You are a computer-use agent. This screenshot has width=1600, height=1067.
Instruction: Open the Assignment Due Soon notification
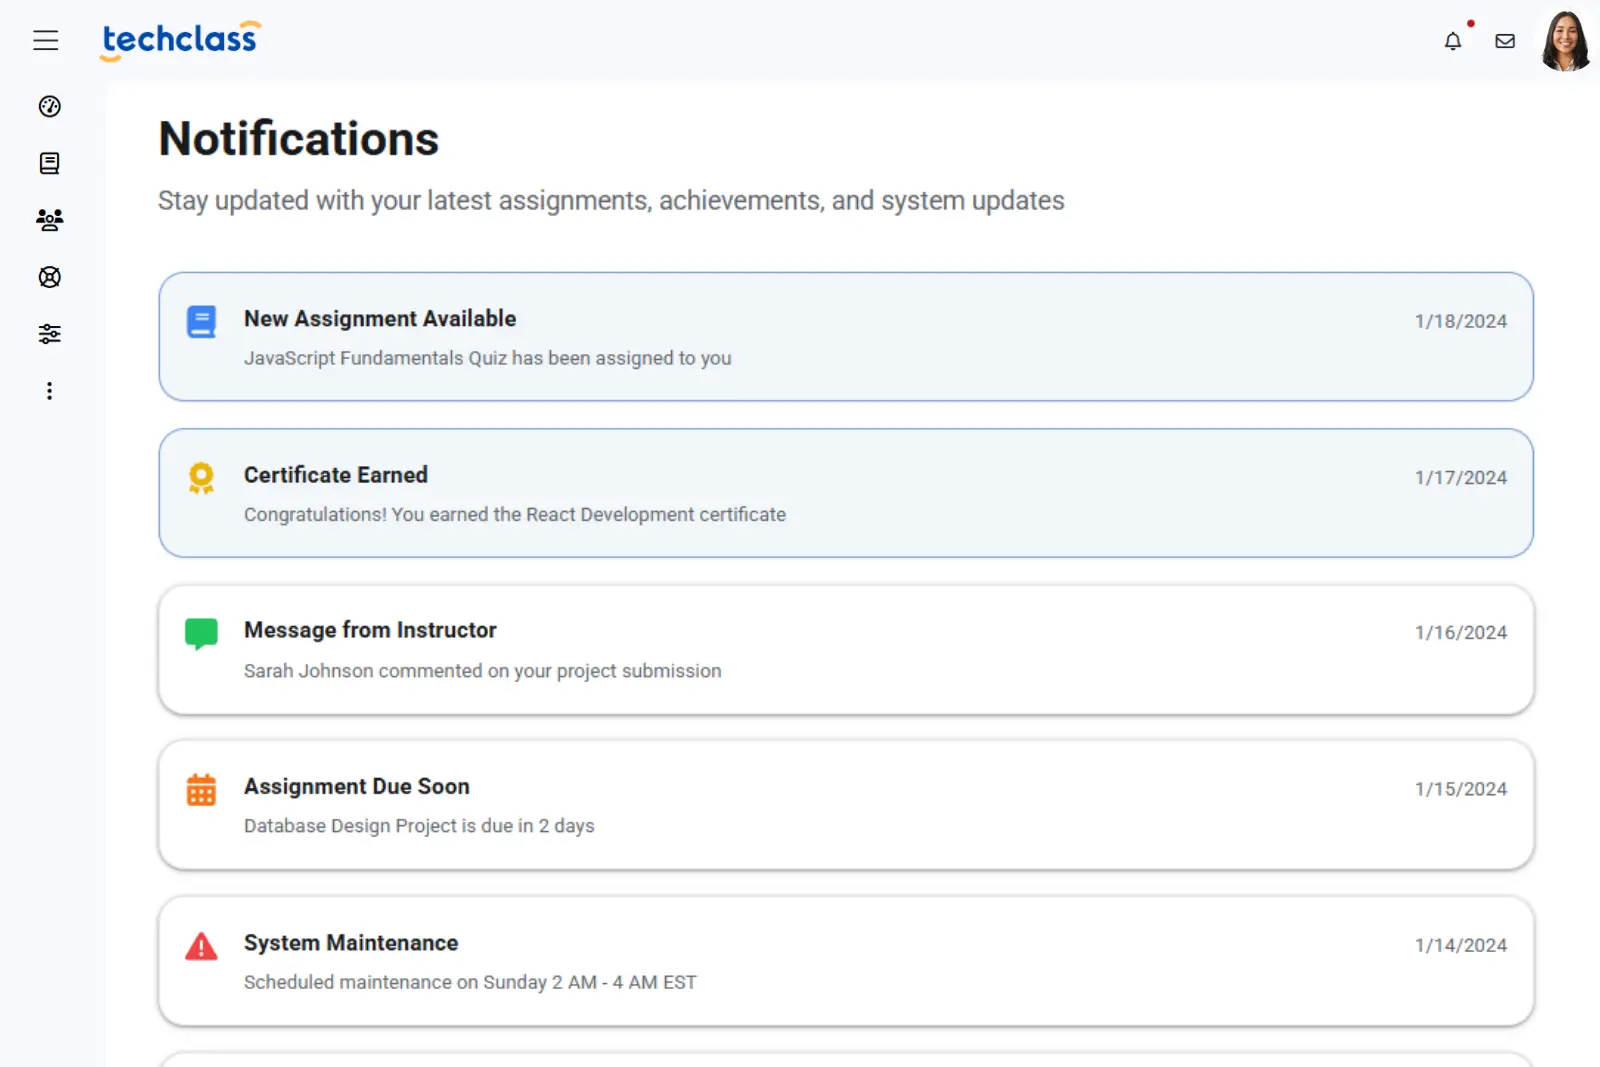(846, 805)
